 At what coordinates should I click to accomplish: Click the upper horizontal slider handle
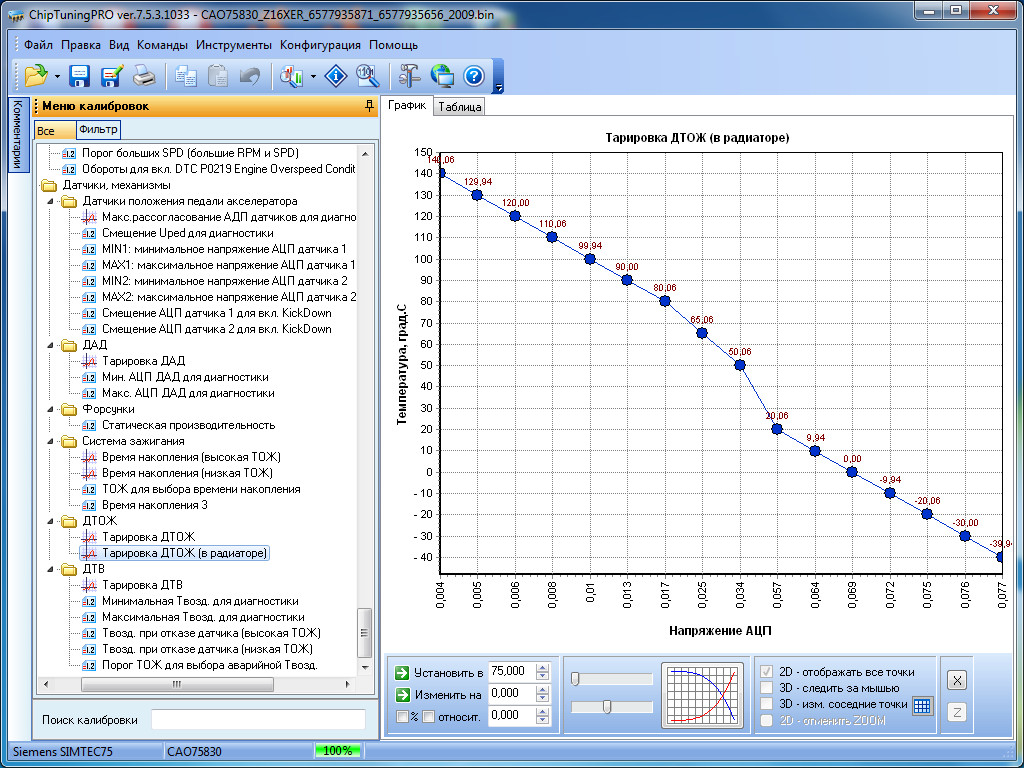(x=576, y=679)
